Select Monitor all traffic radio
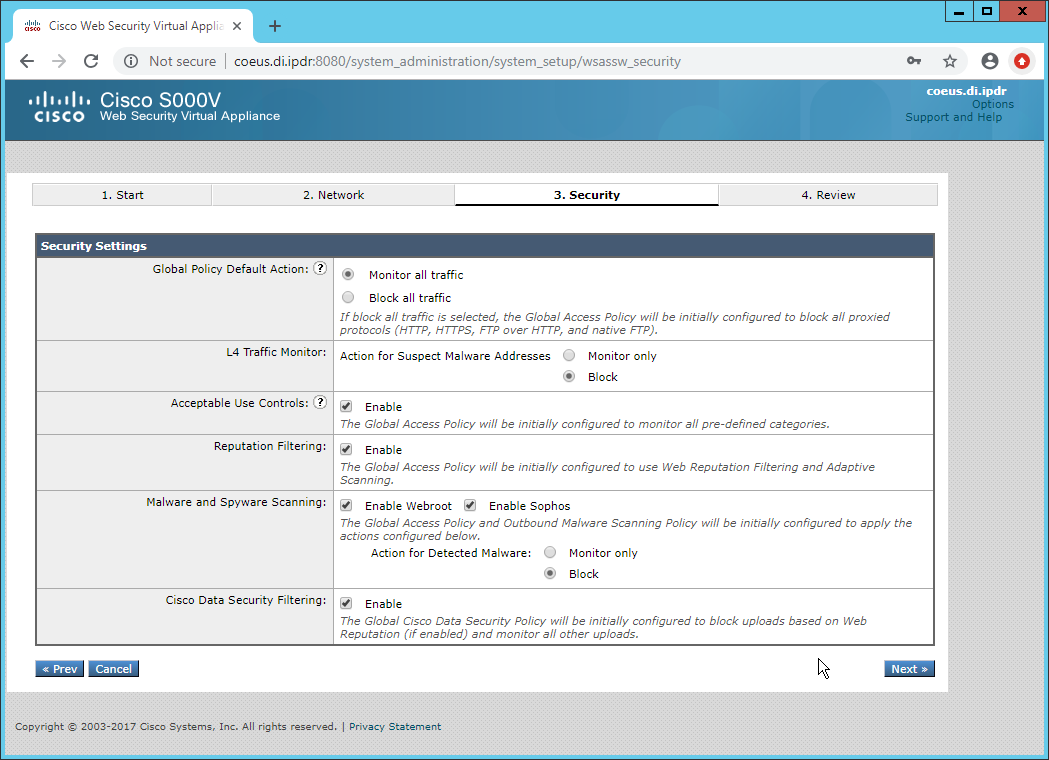 click(348, 274)
